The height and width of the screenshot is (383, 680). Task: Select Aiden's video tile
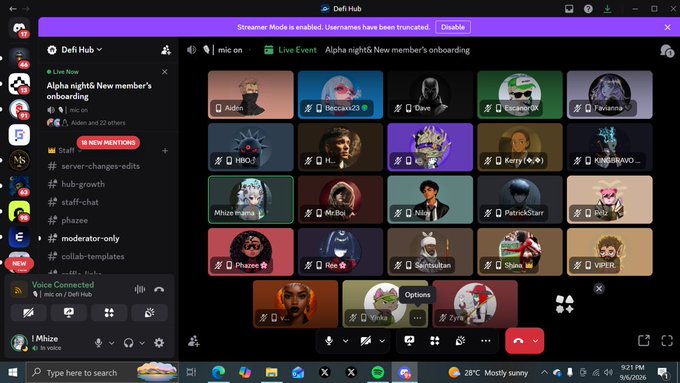[x=251, y=95]
